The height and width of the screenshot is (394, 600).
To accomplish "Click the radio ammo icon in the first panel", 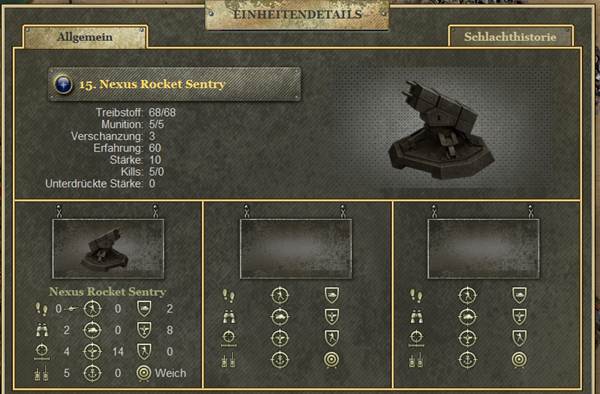I will tap(41, 373).
